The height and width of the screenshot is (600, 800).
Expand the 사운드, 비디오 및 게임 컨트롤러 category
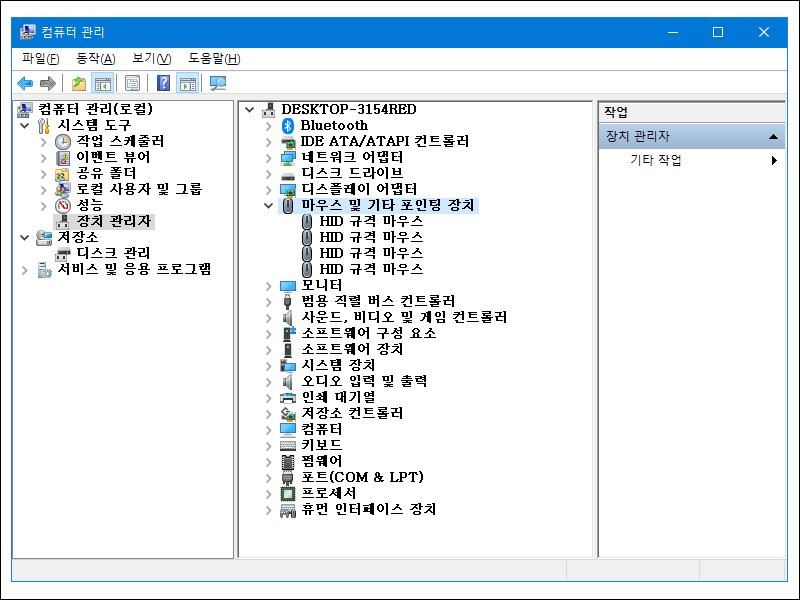coord(269,317)
